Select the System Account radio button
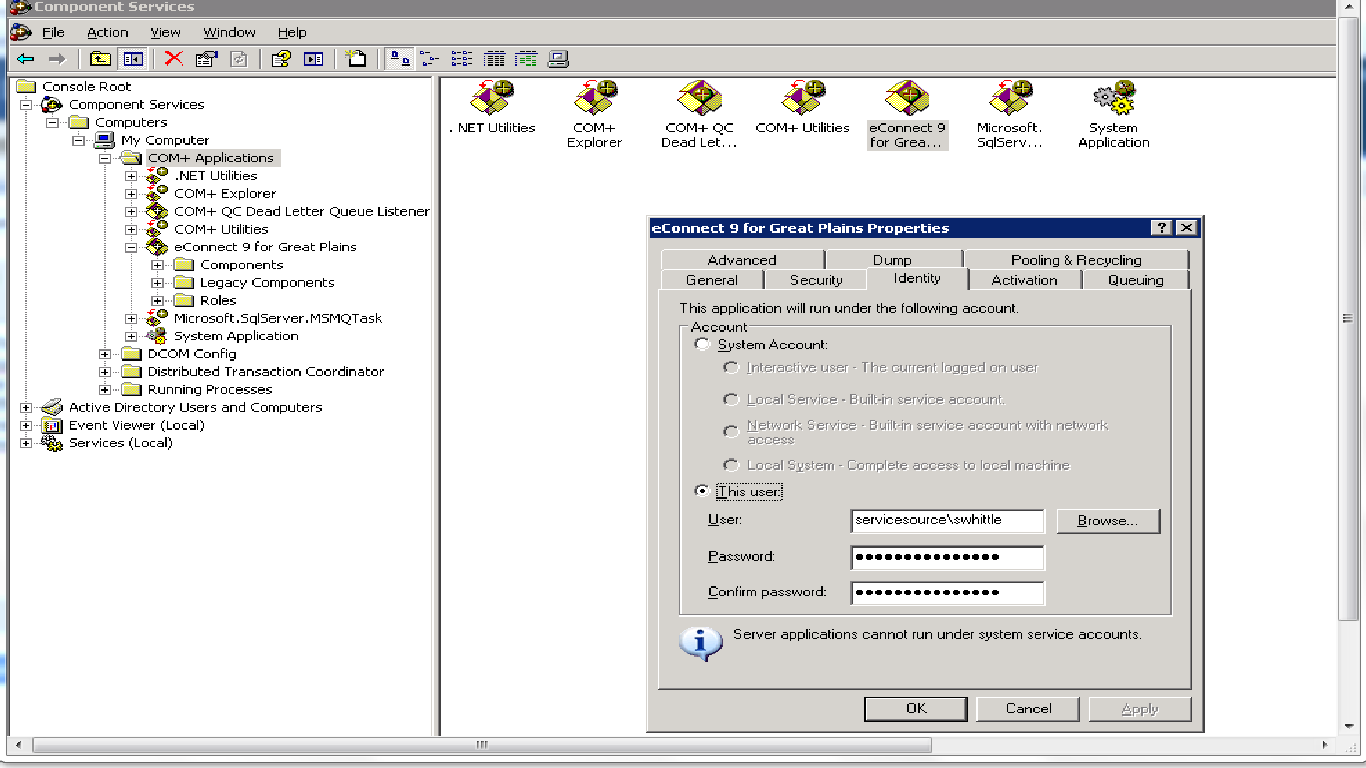Image resolution: width=1366 pixels, height=768 pixels. click(704, 343)
